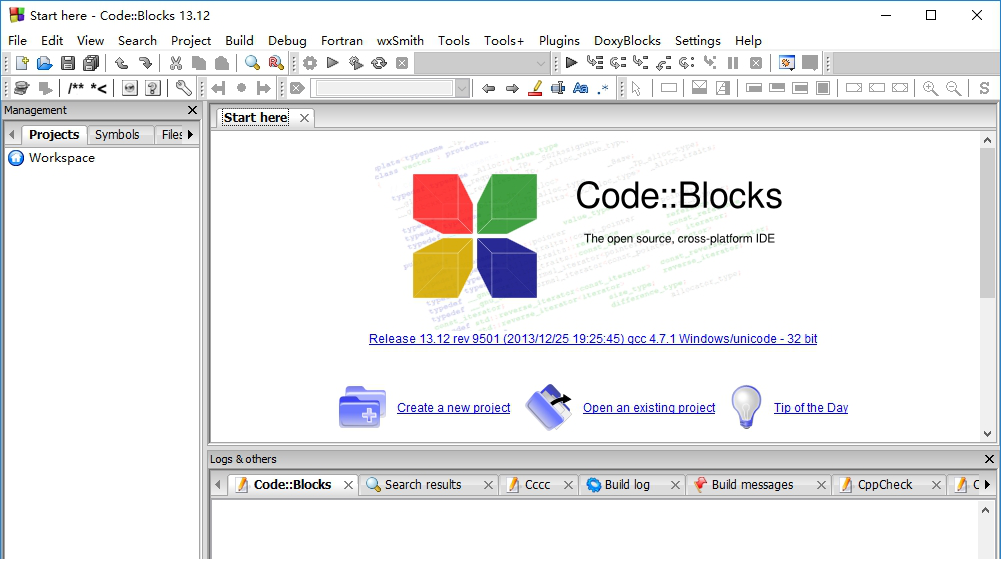1001x581 pixels.
Task: Click the Run to cursor debug icon
Action: tap(595, 63)
